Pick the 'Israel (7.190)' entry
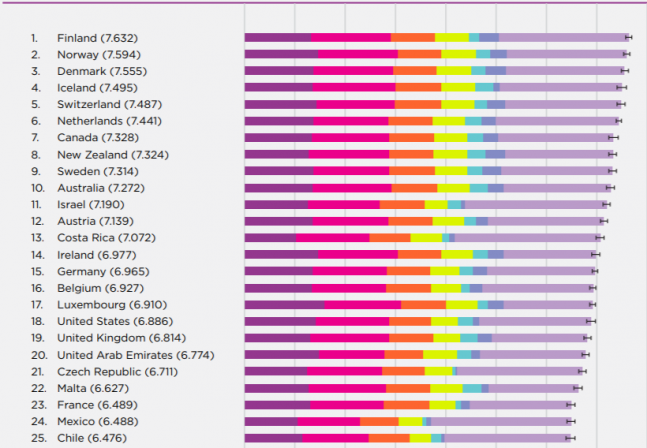 [x=91, y=204]
